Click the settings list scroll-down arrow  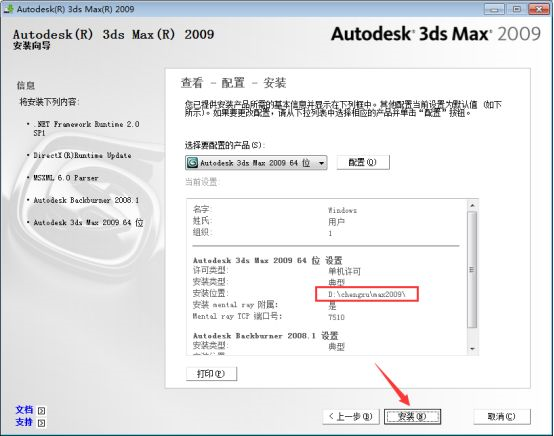(472, 349)
